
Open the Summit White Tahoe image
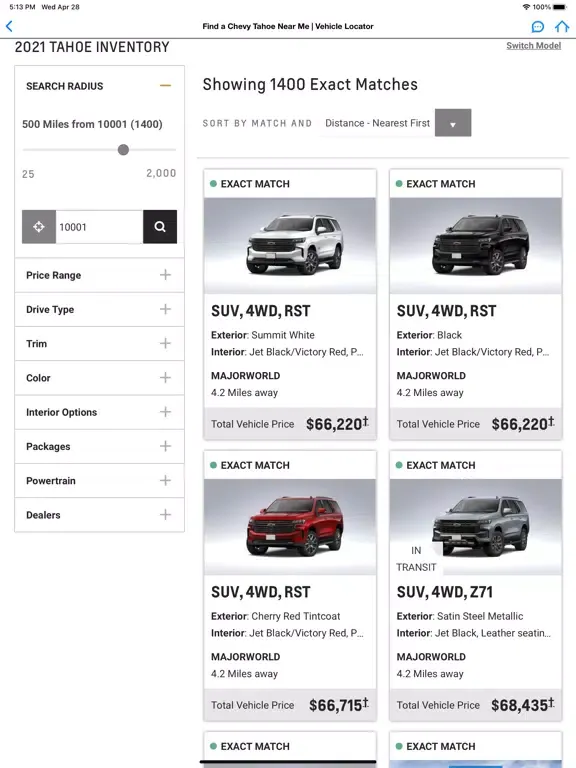(x=290, y=245)
